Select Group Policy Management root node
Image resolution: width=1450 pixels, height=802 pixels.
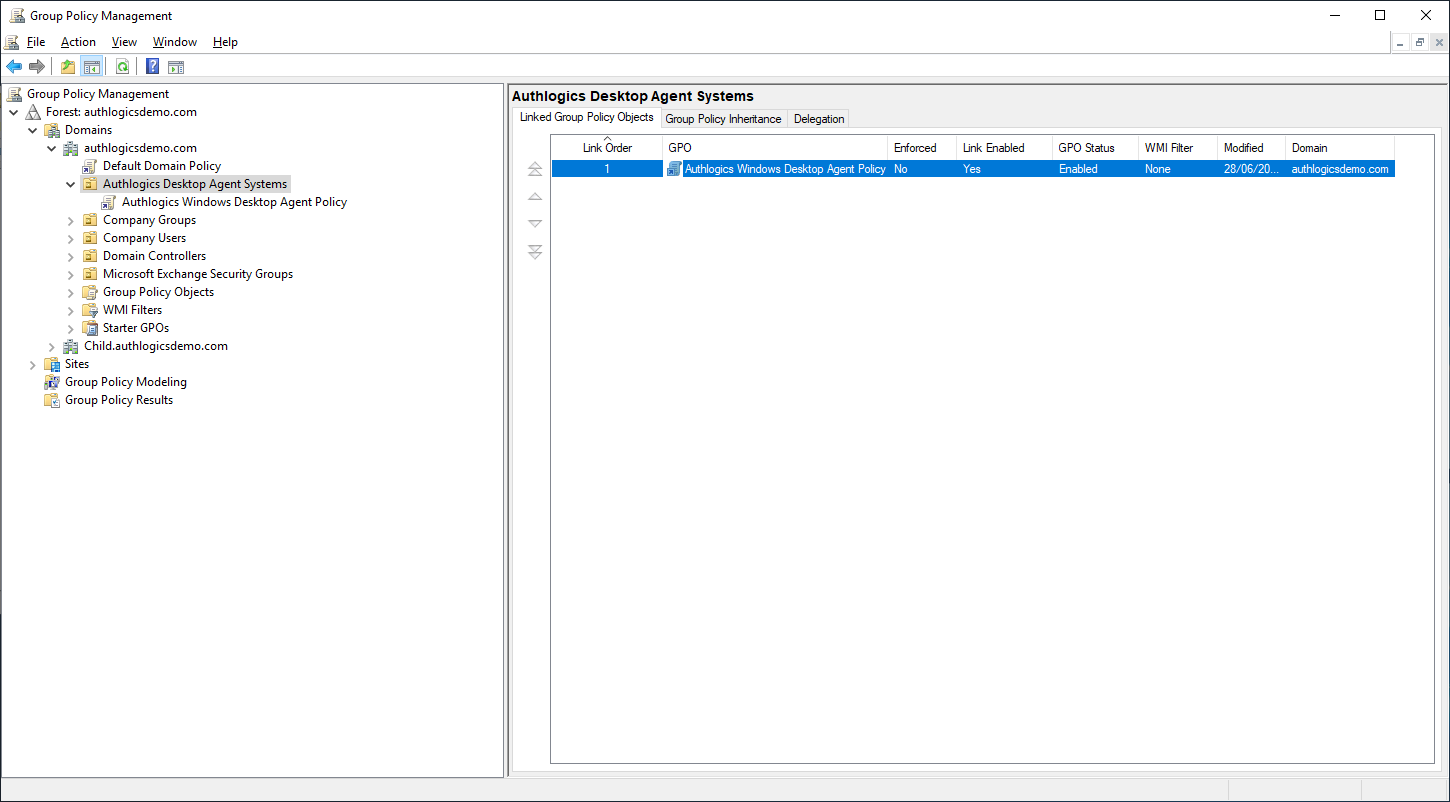click(98, 94)
